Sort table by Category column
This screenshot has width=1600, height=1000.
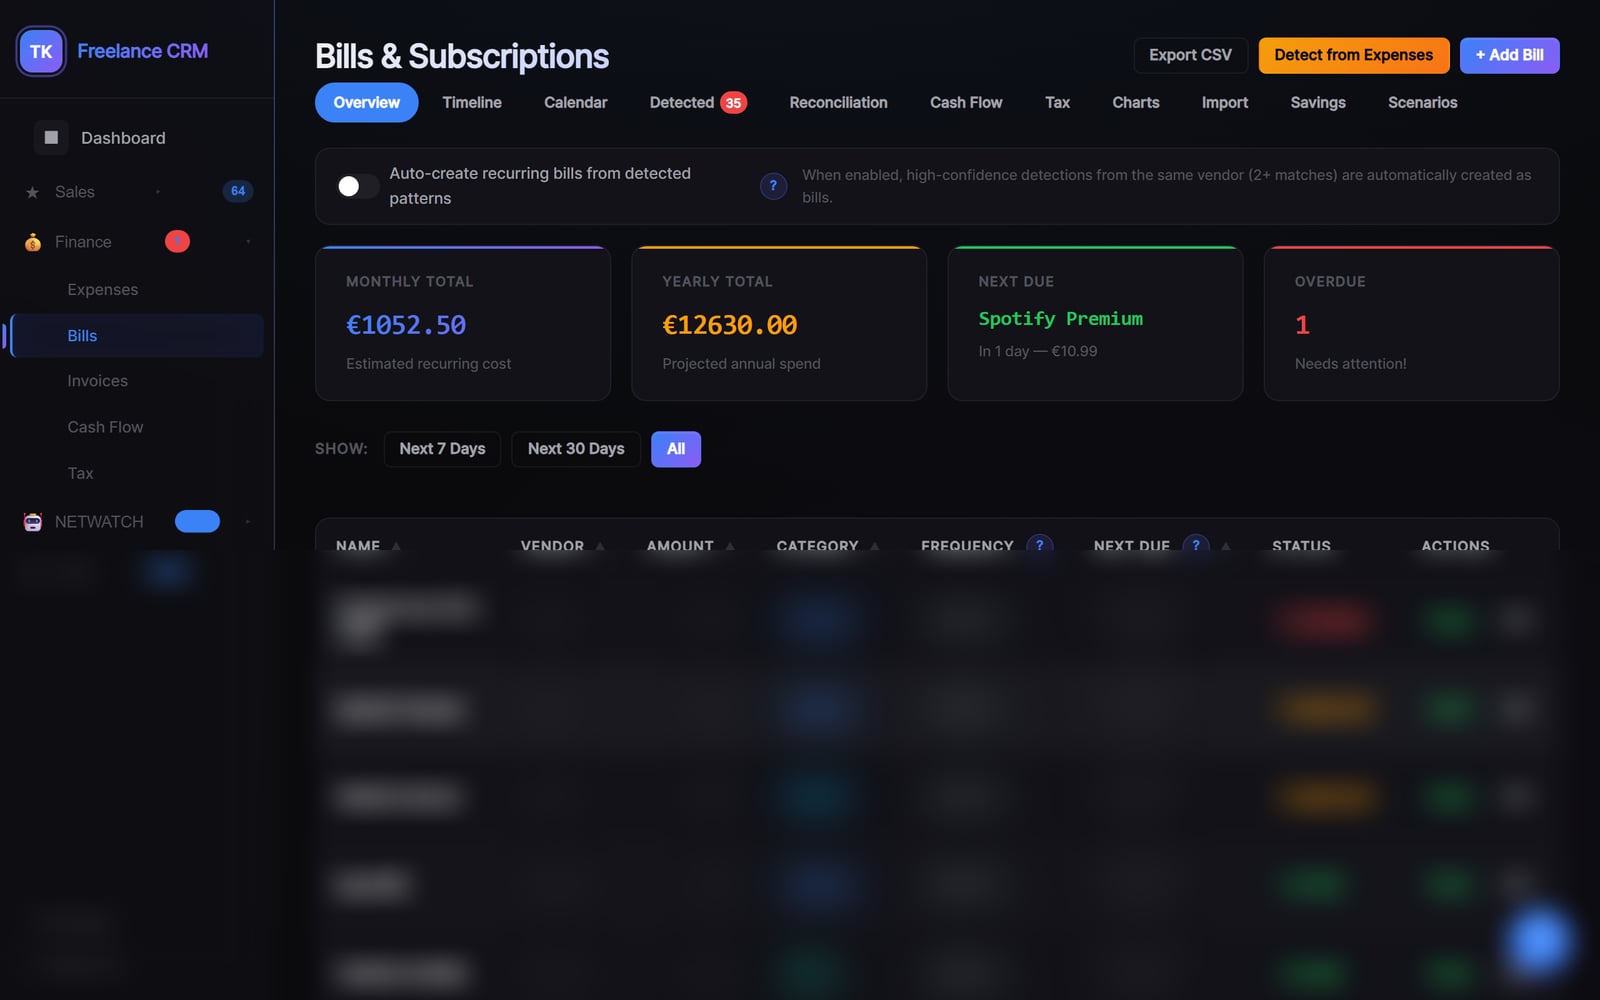(828, 546)
